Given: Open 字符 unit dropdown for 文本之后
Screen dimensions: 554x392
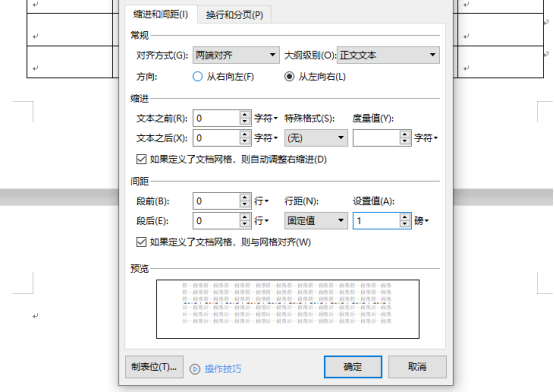Looking at the screenshot, I should (x=266, y=138).
